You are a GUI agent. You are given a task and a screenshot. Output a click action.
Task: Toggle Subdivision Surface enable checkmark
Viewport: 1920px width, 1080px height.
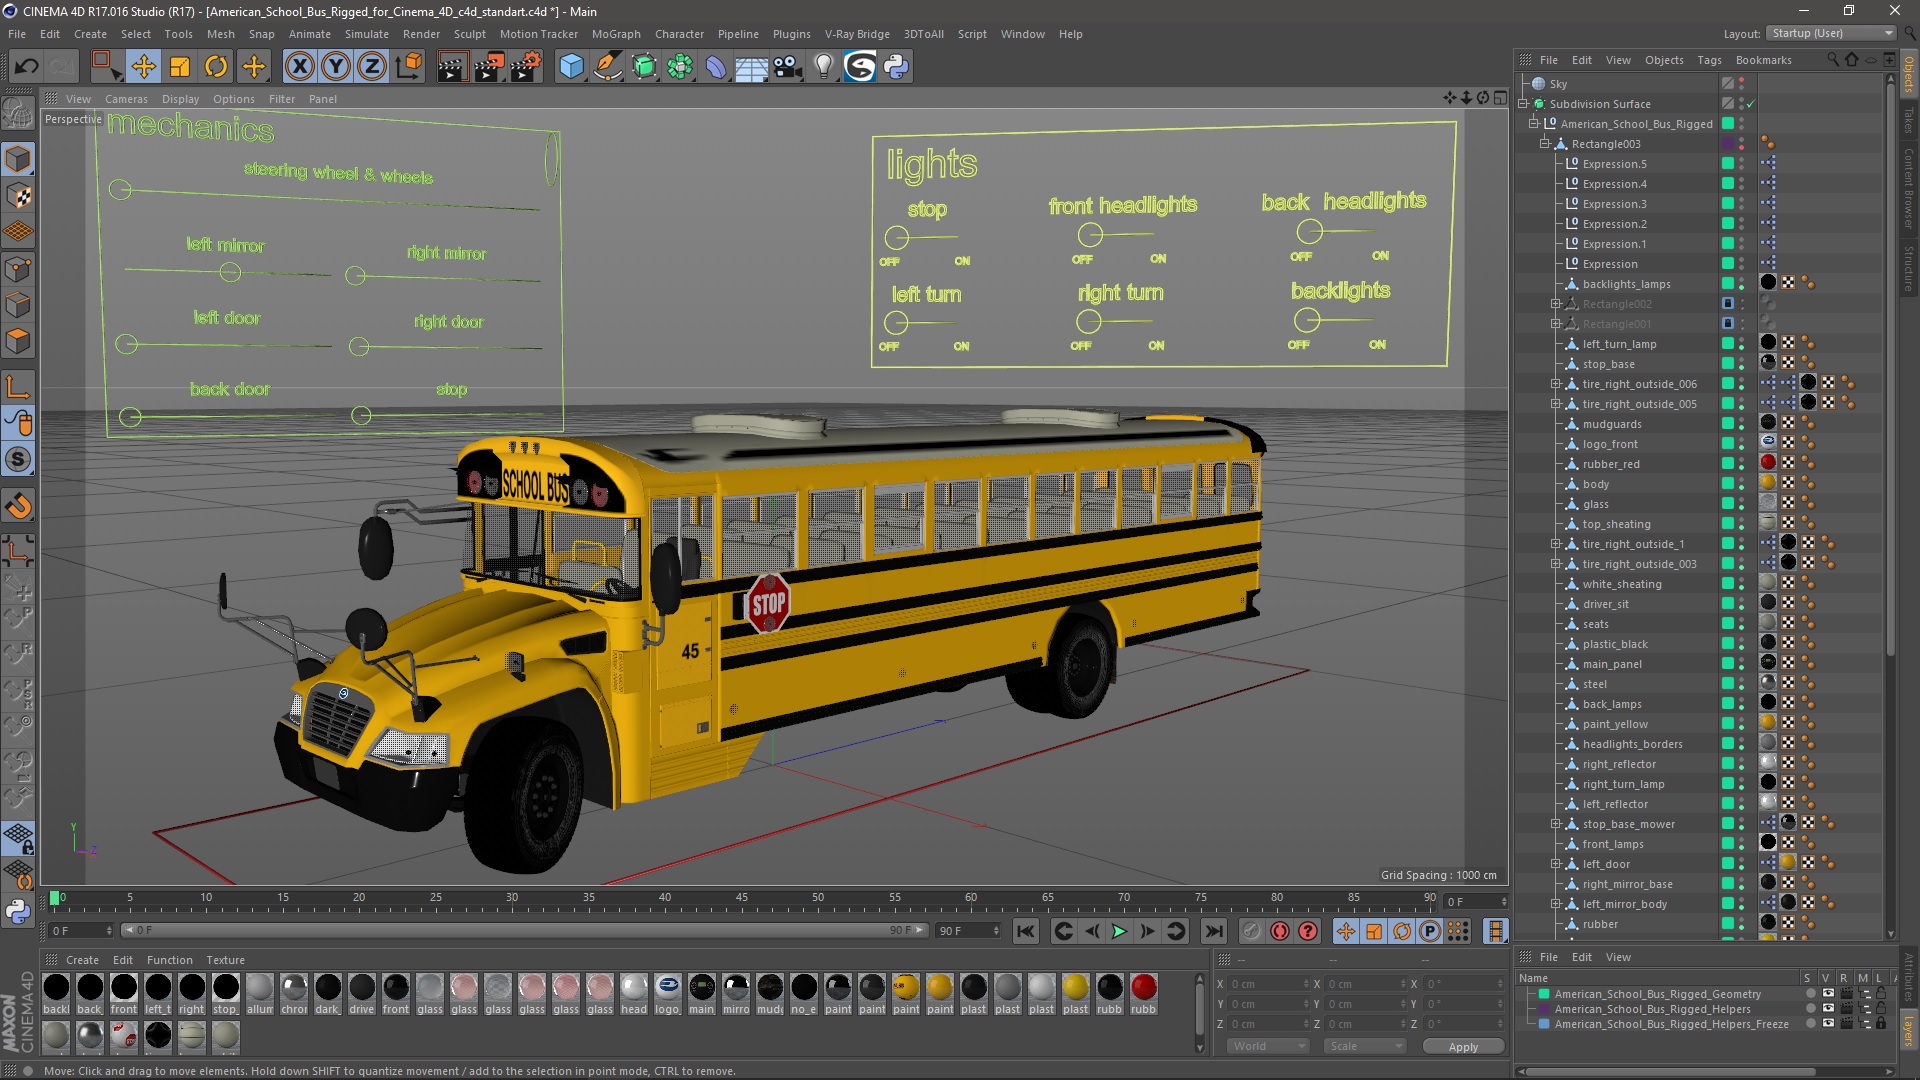click(1751, 104)
